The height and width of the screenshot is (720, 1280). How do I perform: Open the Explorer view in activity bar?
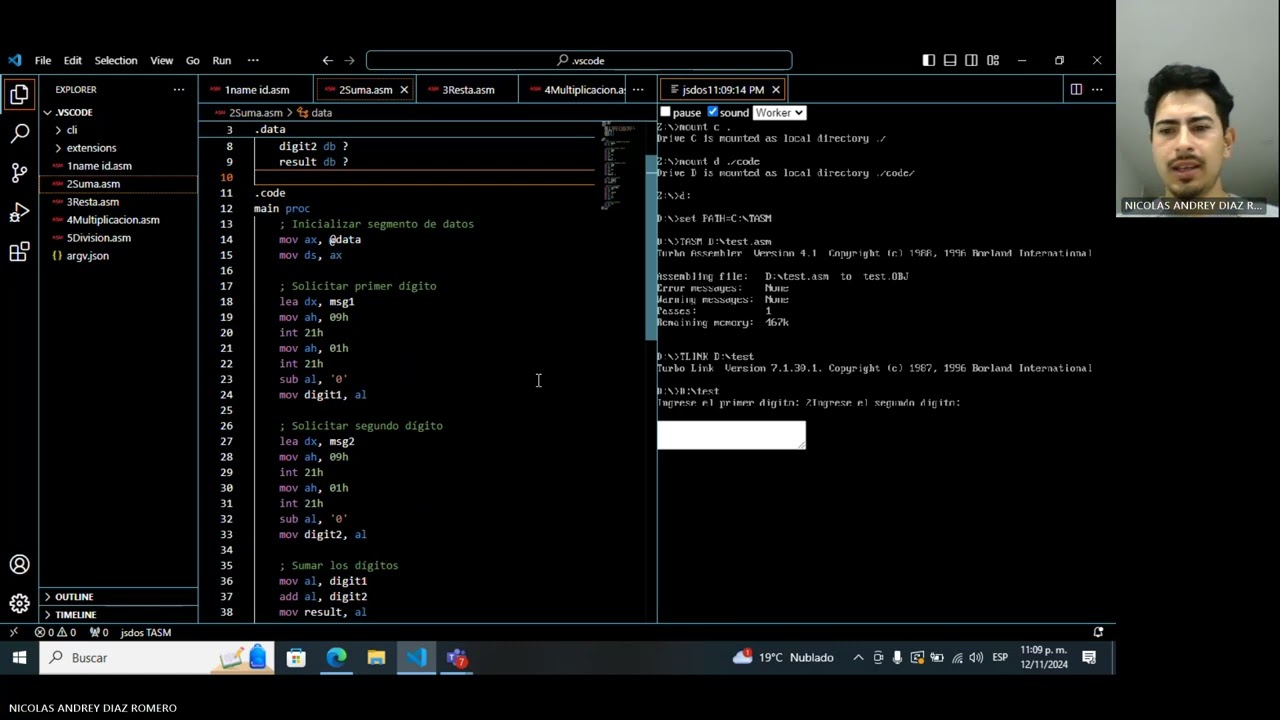pos(19,95)
